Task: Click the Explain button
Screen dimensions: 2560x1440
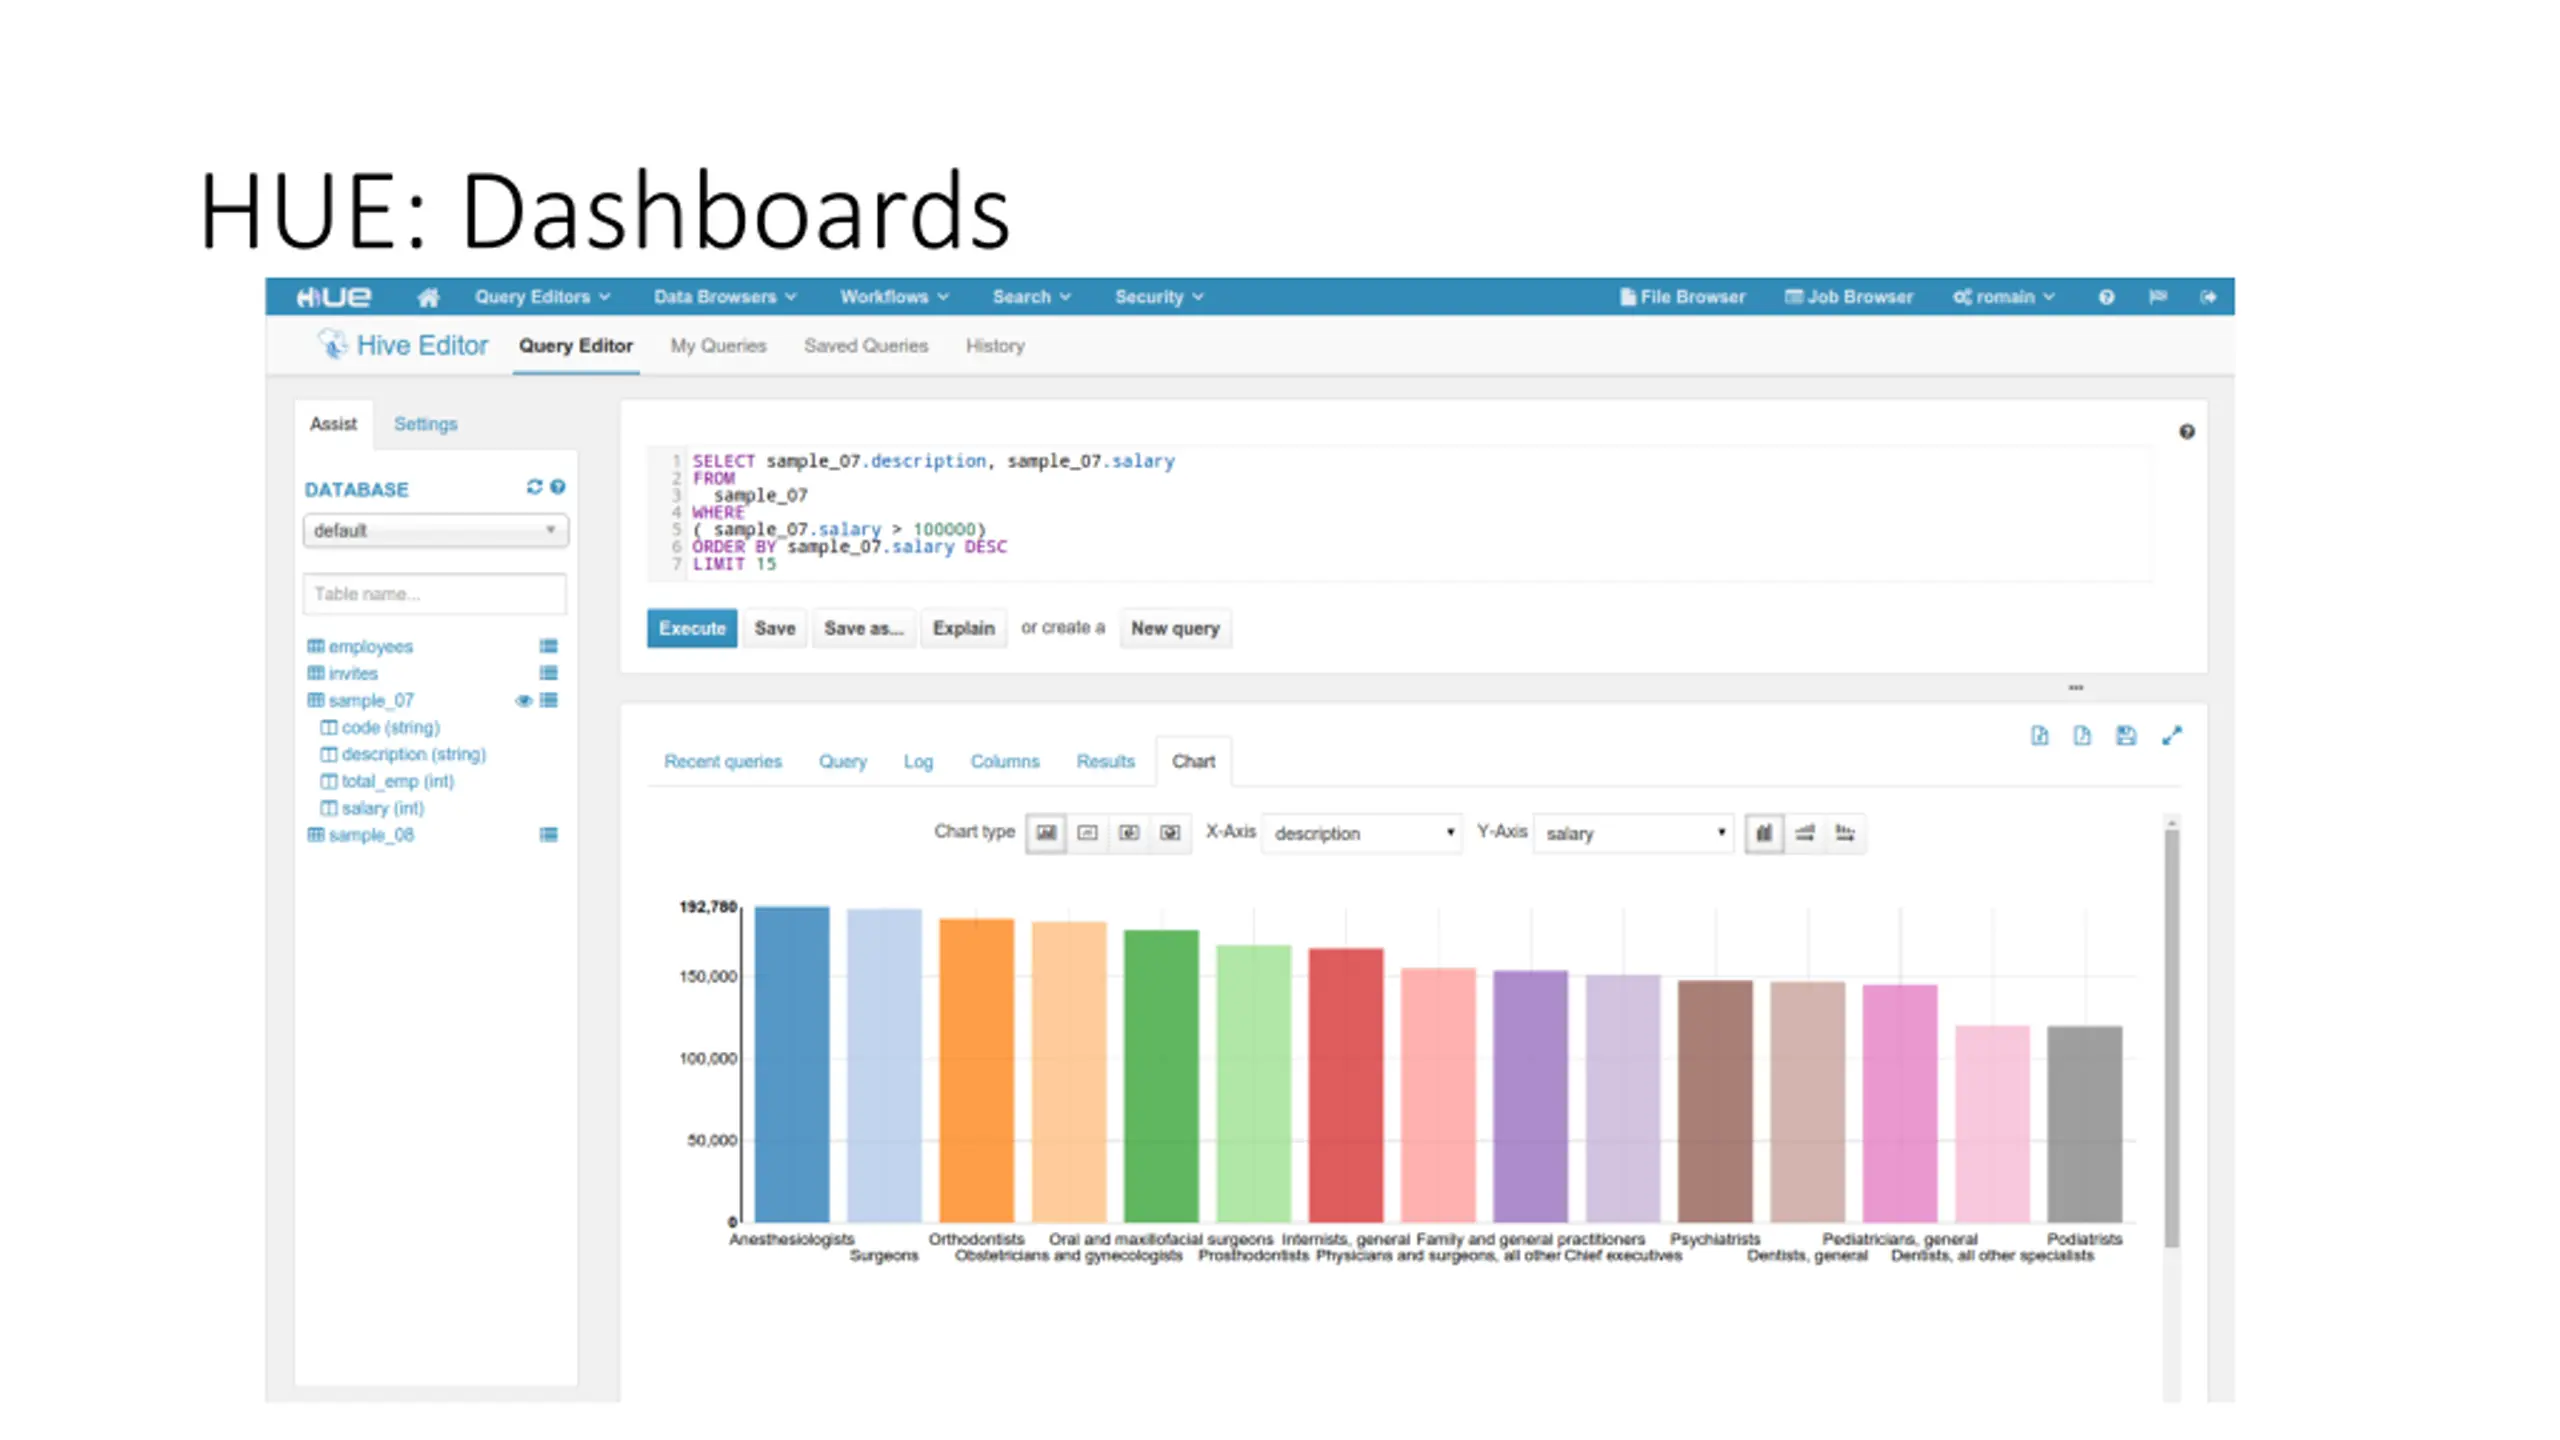Action: (963, 628)
